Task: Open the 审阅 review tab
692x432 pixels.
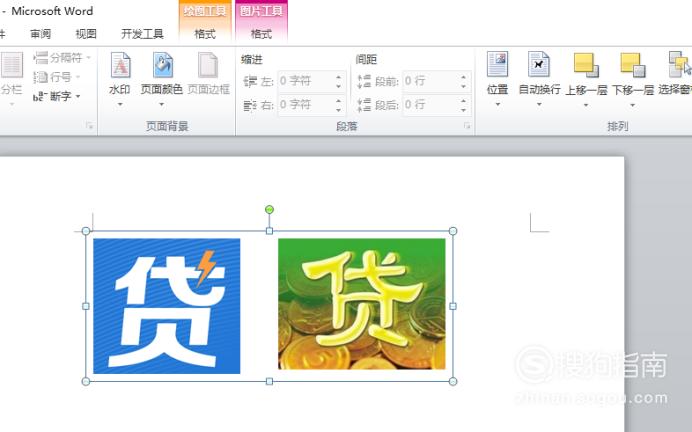Action: (41, 34)
